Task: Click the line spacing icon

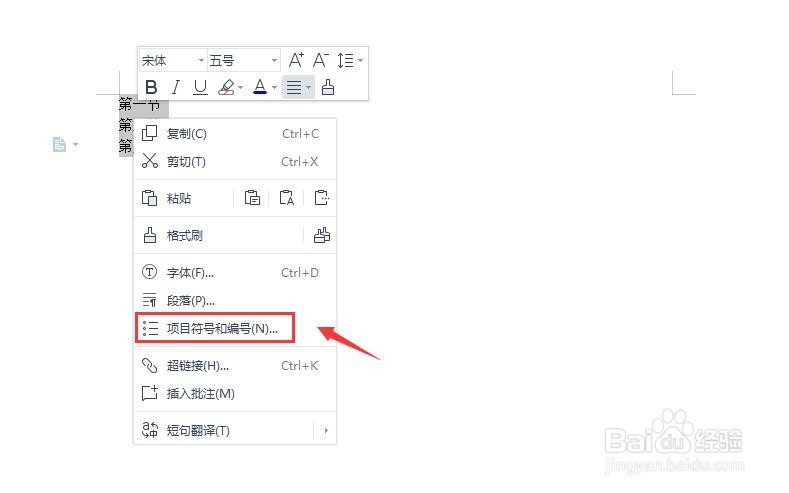Action: (x=345, y=60)
